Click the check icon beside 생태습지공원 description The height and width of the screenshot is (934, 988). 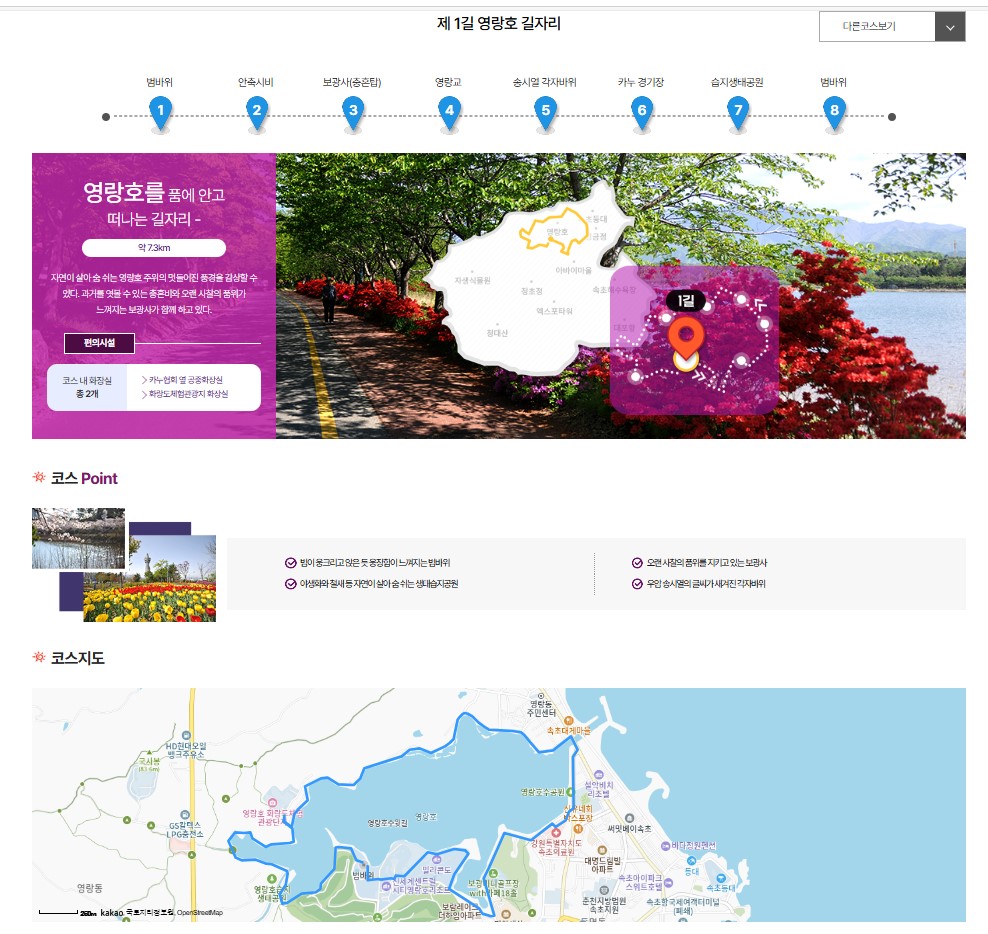(x=290, y=584)
